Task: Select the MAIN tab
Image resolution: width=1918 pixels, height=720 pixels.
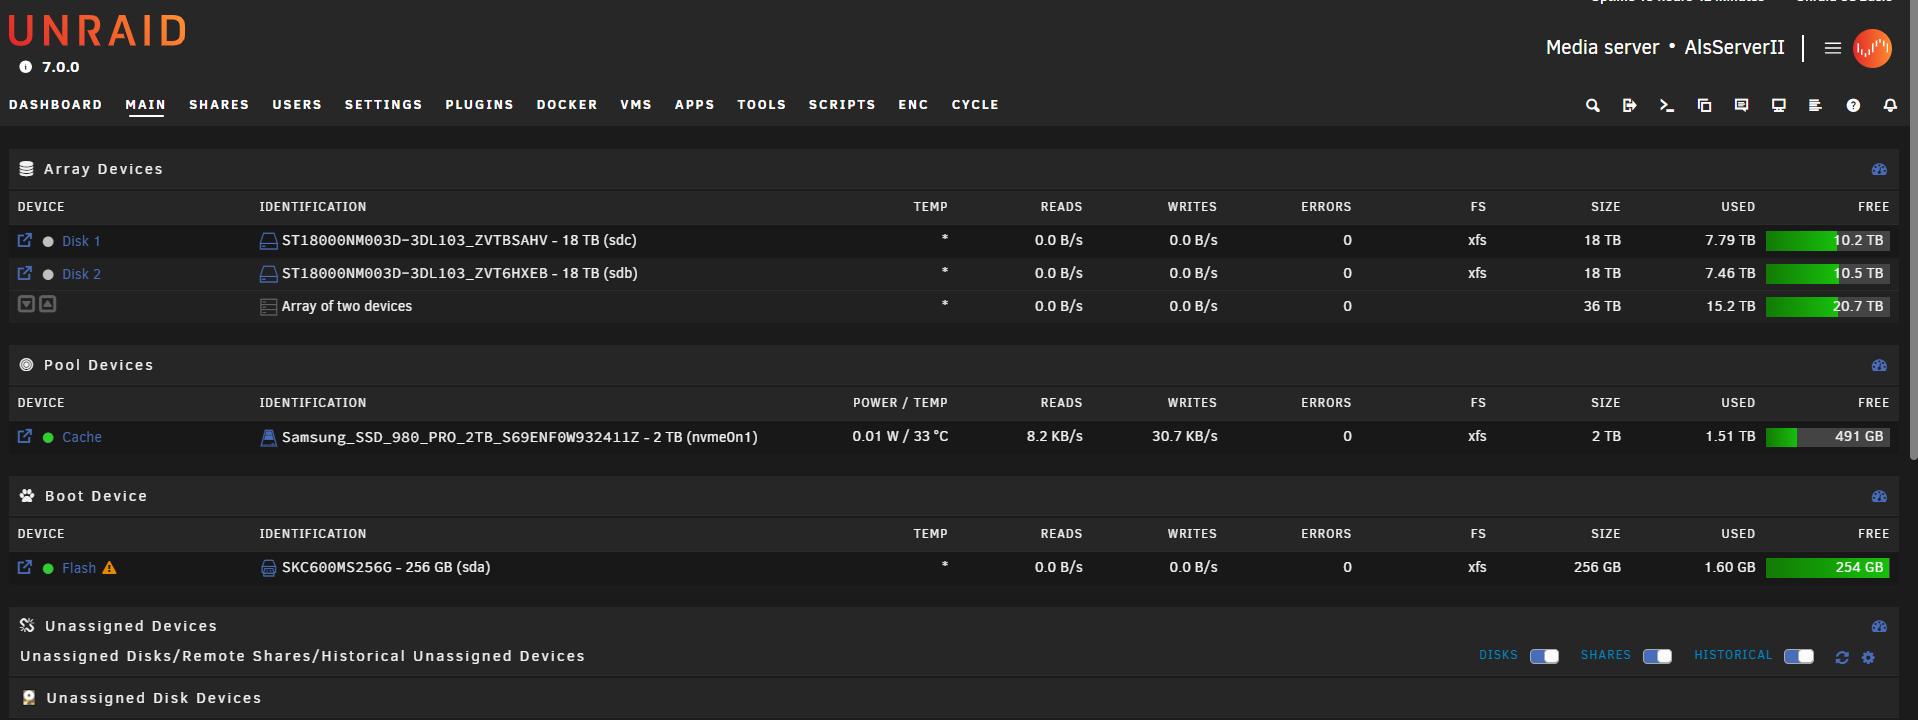Action: pos(145,104)
